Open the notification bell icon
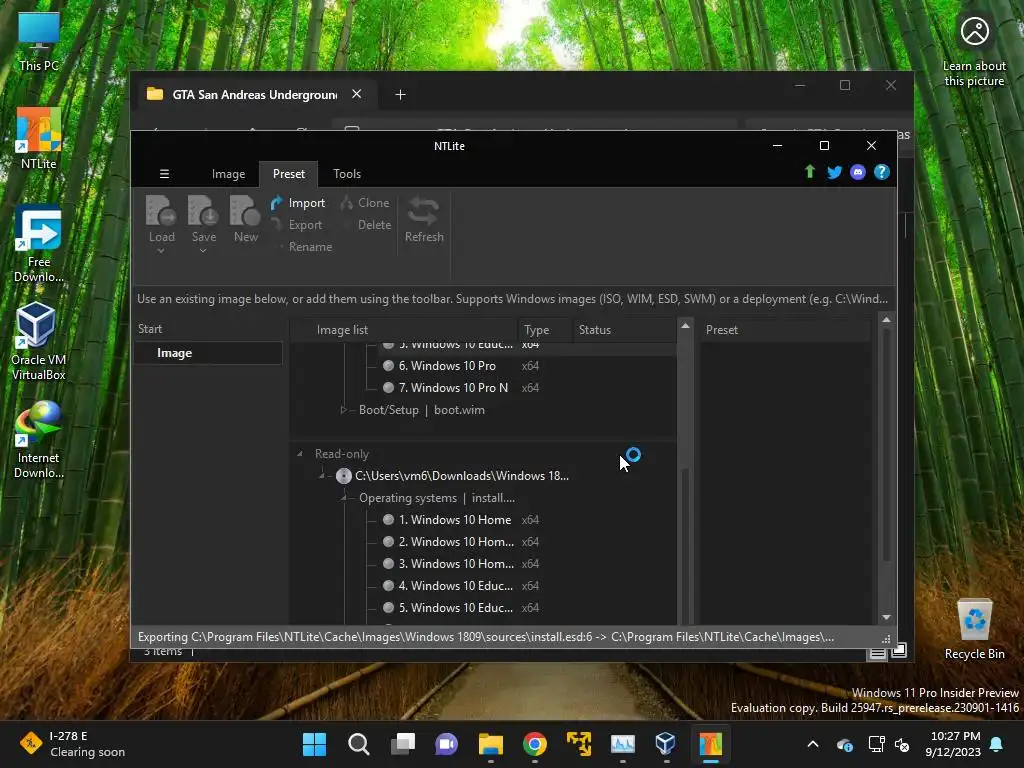 [997, 744]
